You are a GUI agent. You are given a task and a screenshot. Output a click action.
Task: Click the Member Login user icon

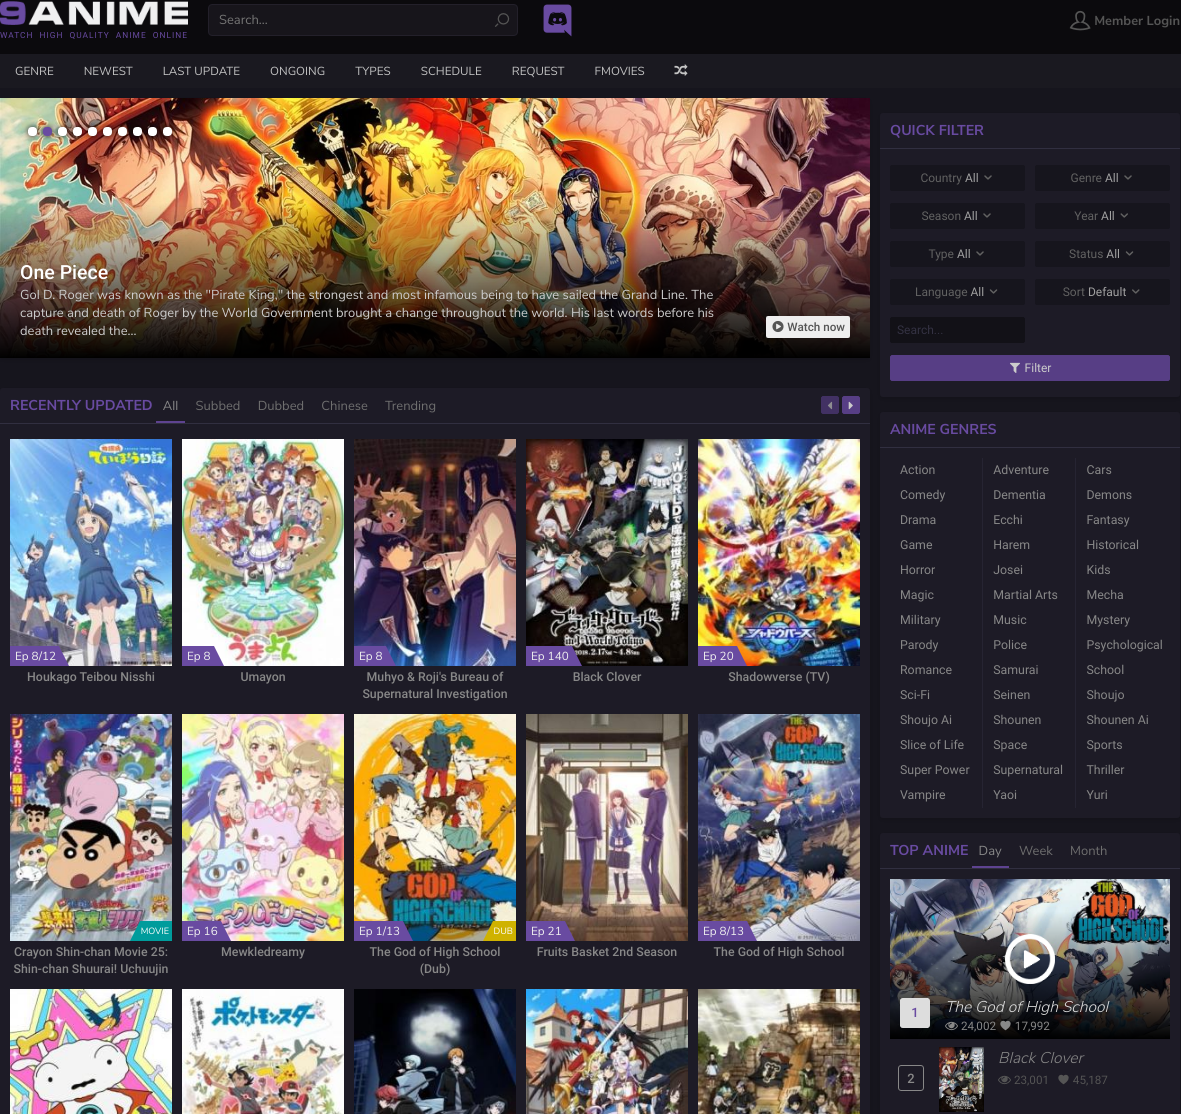pos(1079,20)
